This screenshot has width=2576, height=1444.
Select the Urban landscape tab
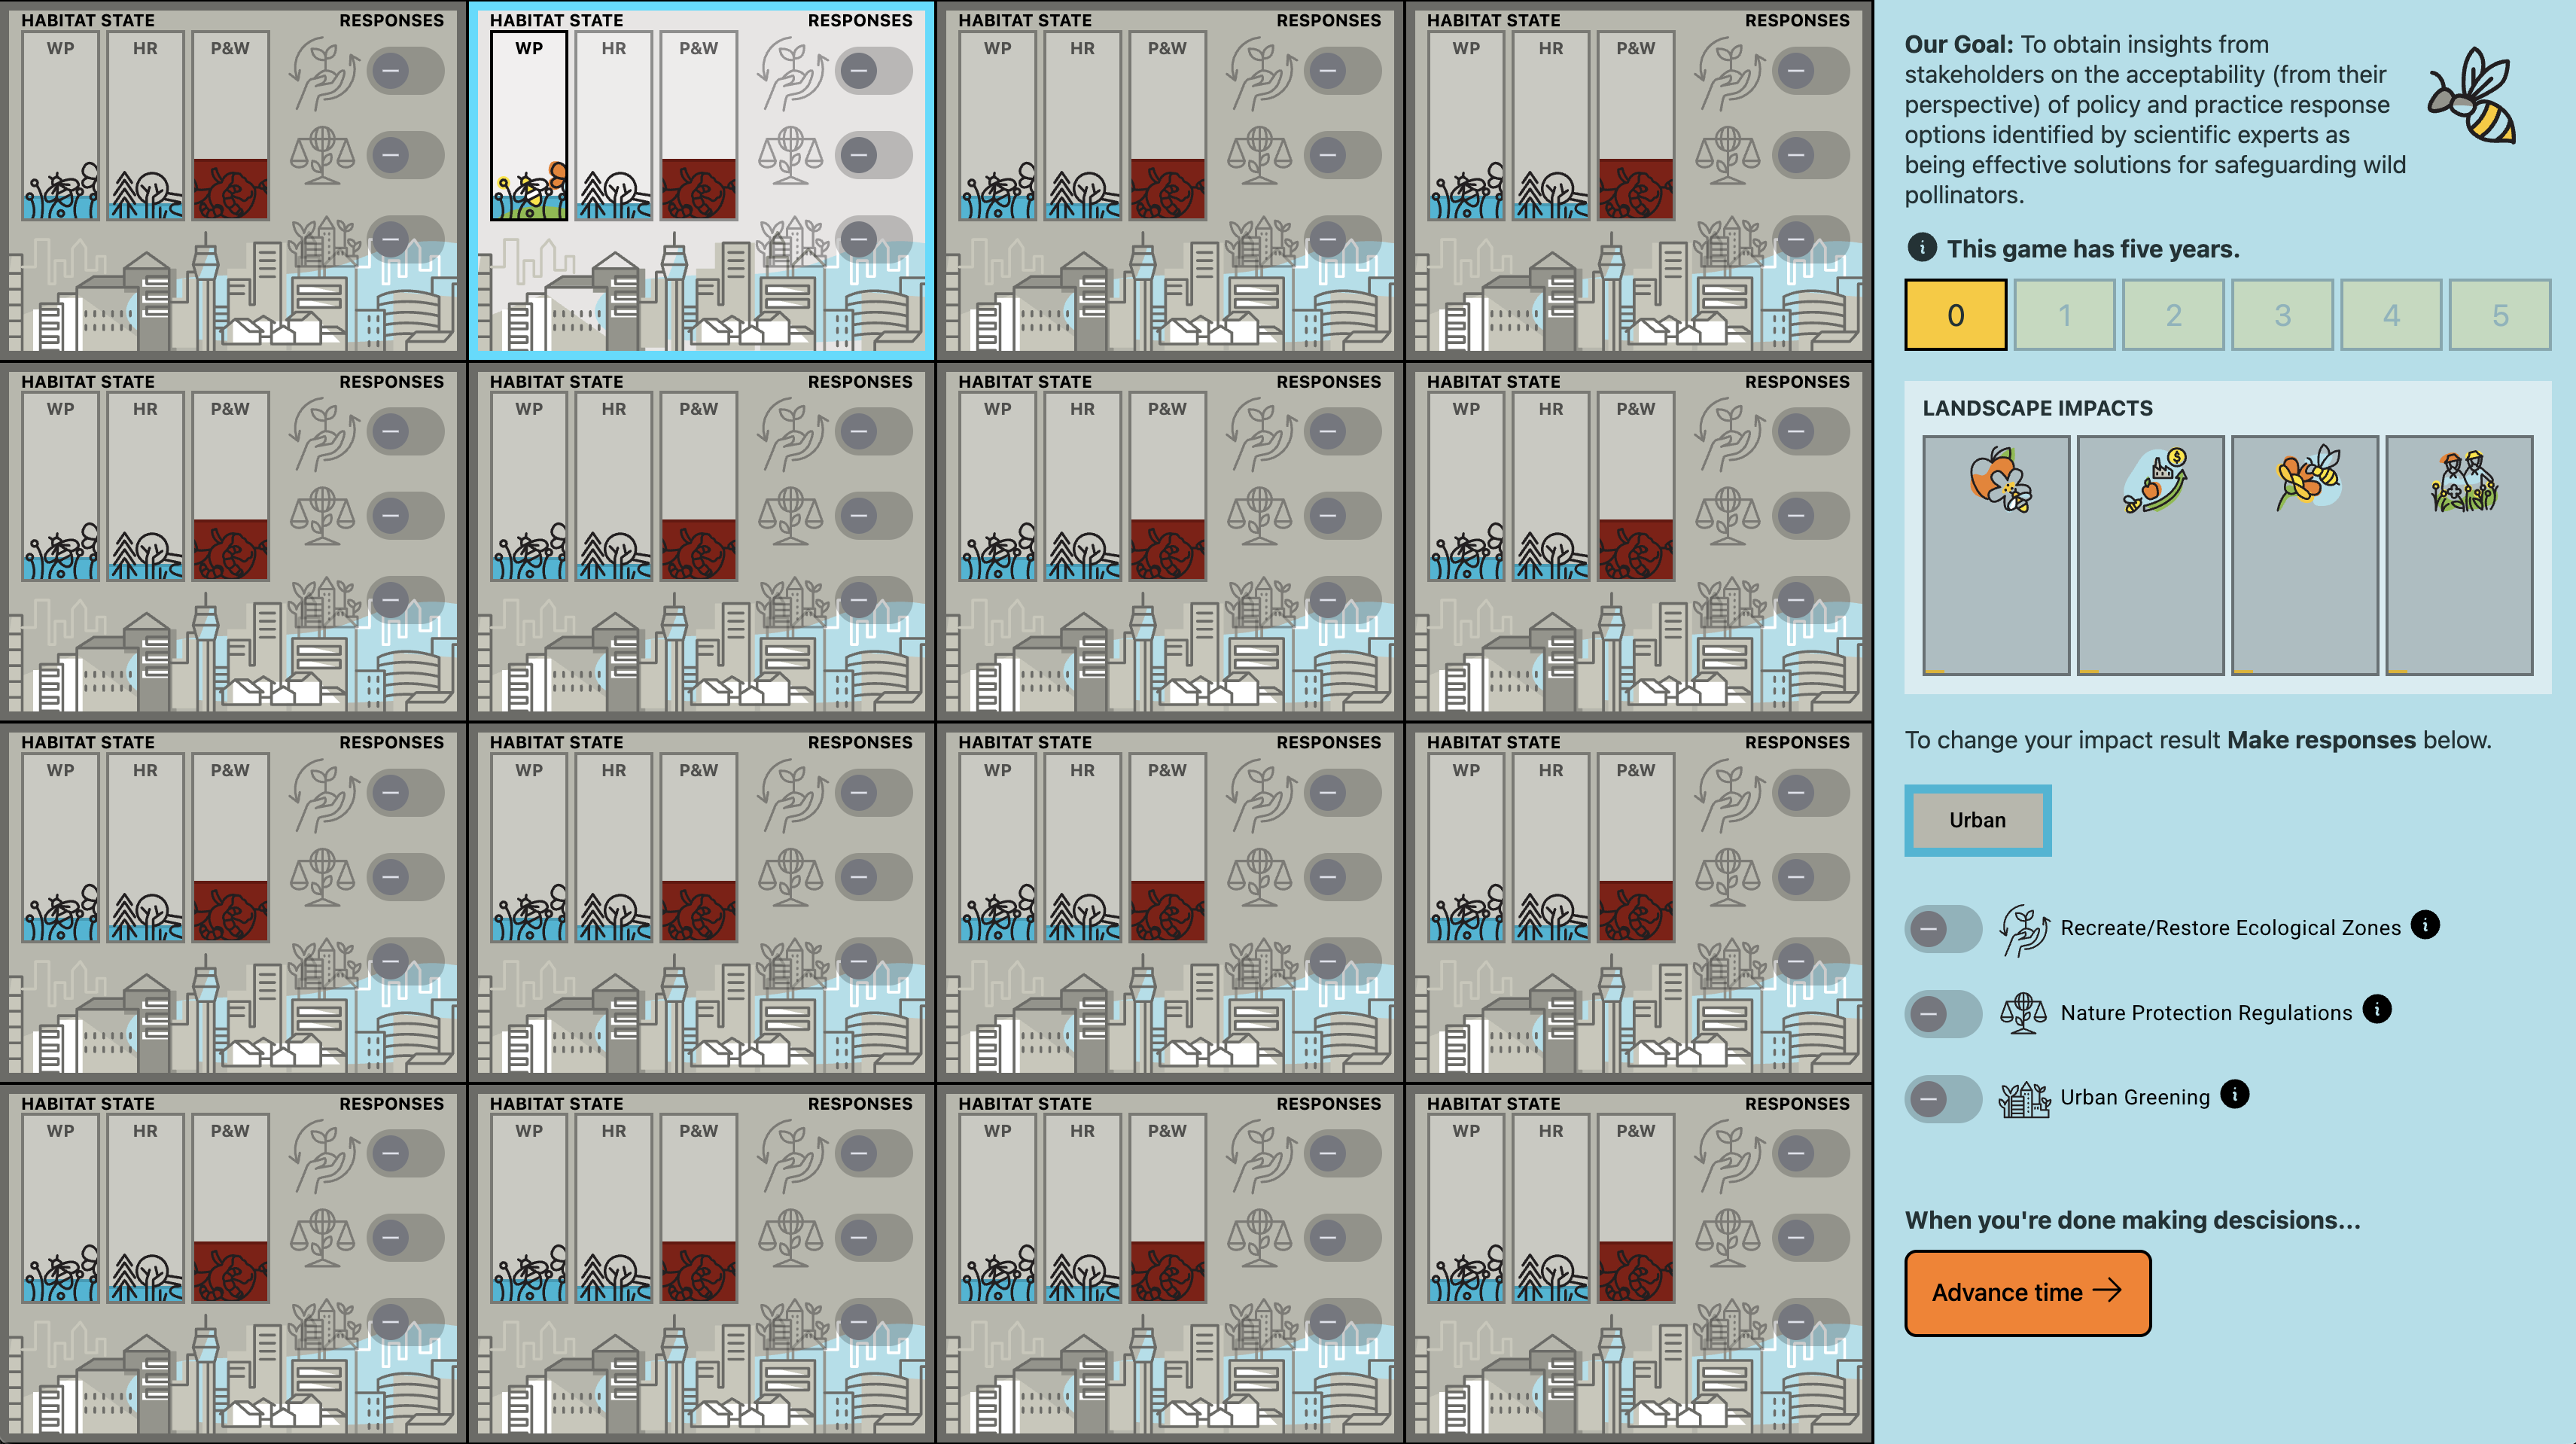click(x=1977, y=820)
